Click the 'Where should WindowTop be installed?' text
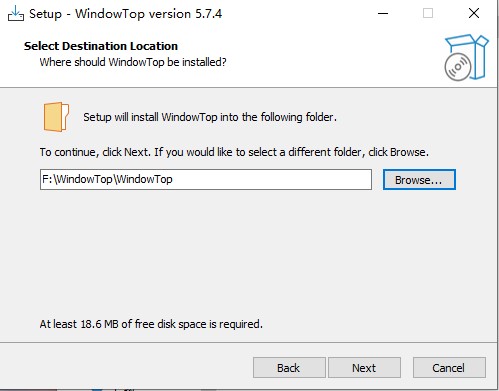This screenshot has height=391, width=499. coord(133,62)
